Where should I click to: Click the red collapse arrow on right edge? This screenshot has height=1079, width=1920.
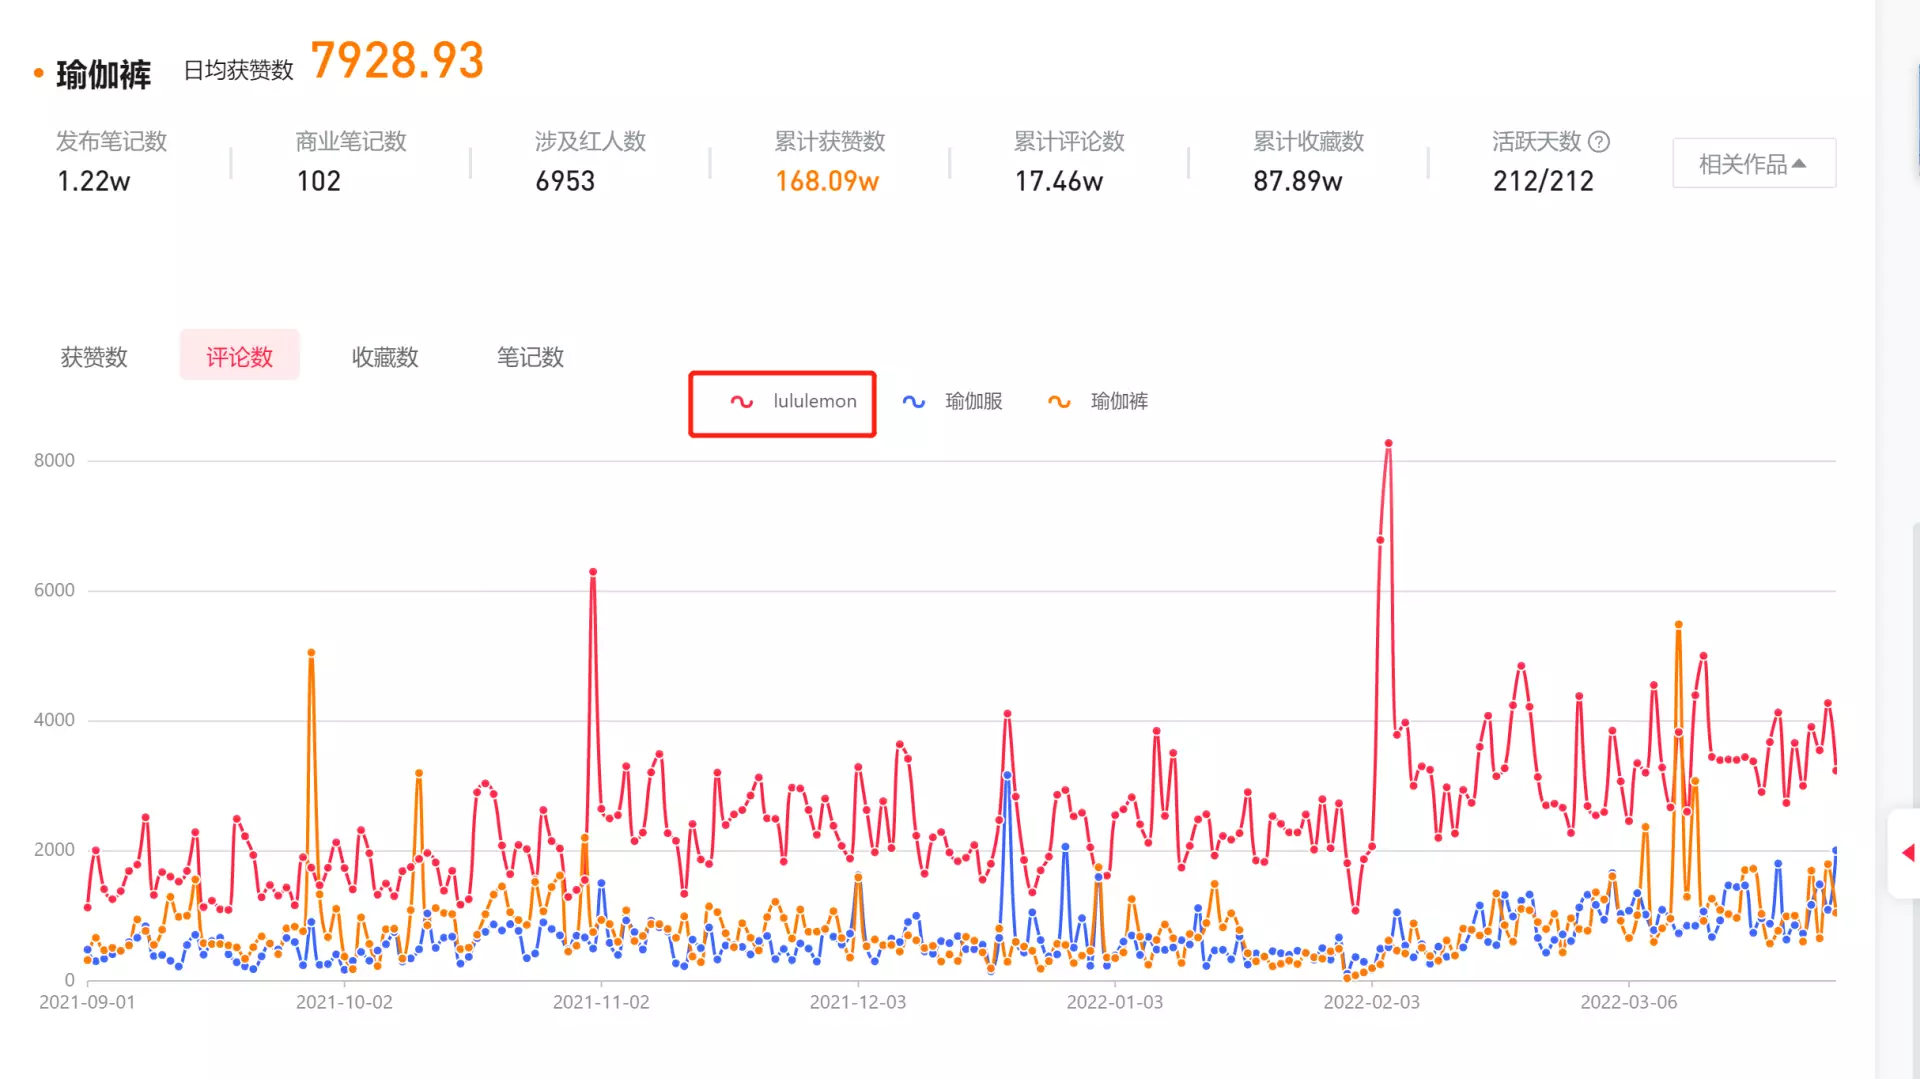pyautogui.click(x=1908, y=853)
